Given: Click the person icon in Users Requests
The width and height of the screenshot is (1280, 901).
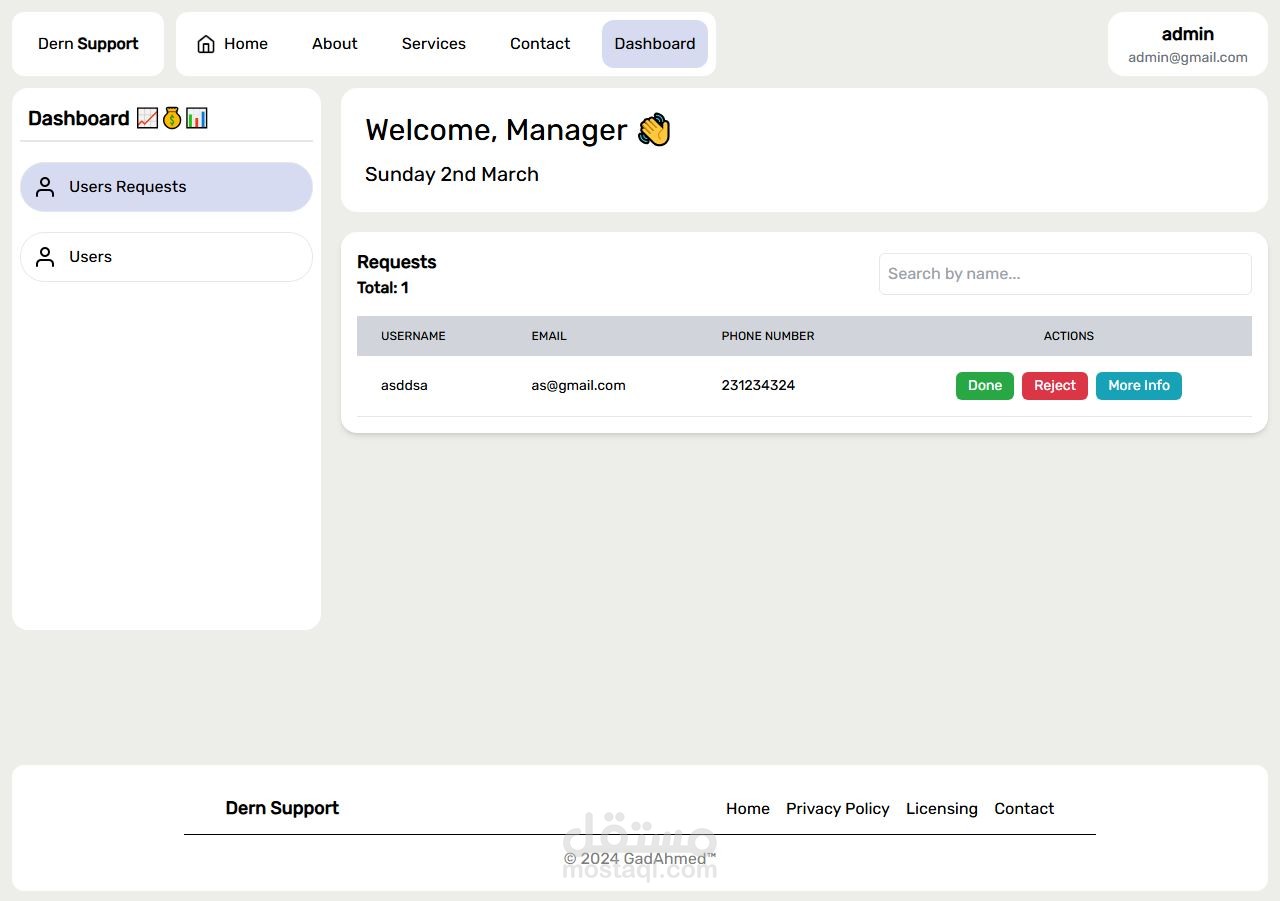Looking at the screenshot, I should [45, 187].
